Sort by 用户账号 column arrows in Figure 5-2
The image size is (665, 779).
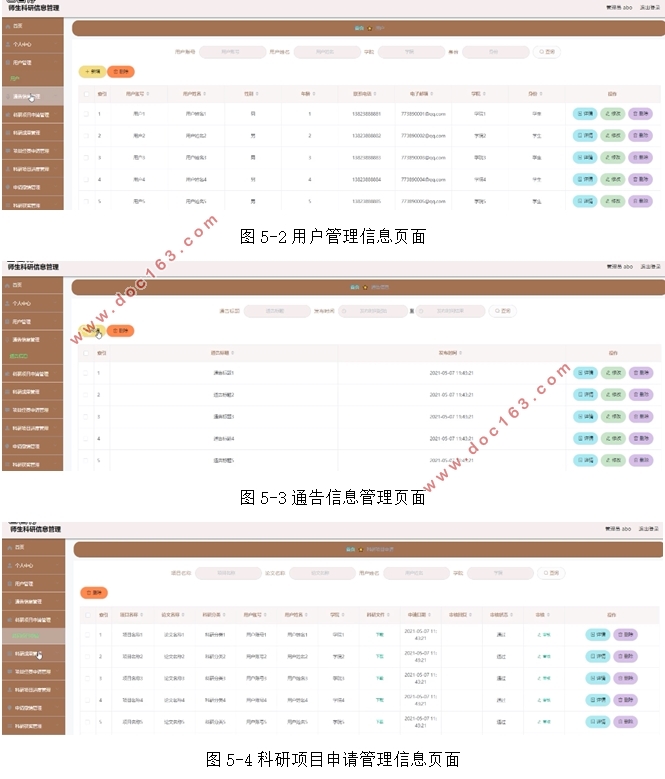(148, 94)
